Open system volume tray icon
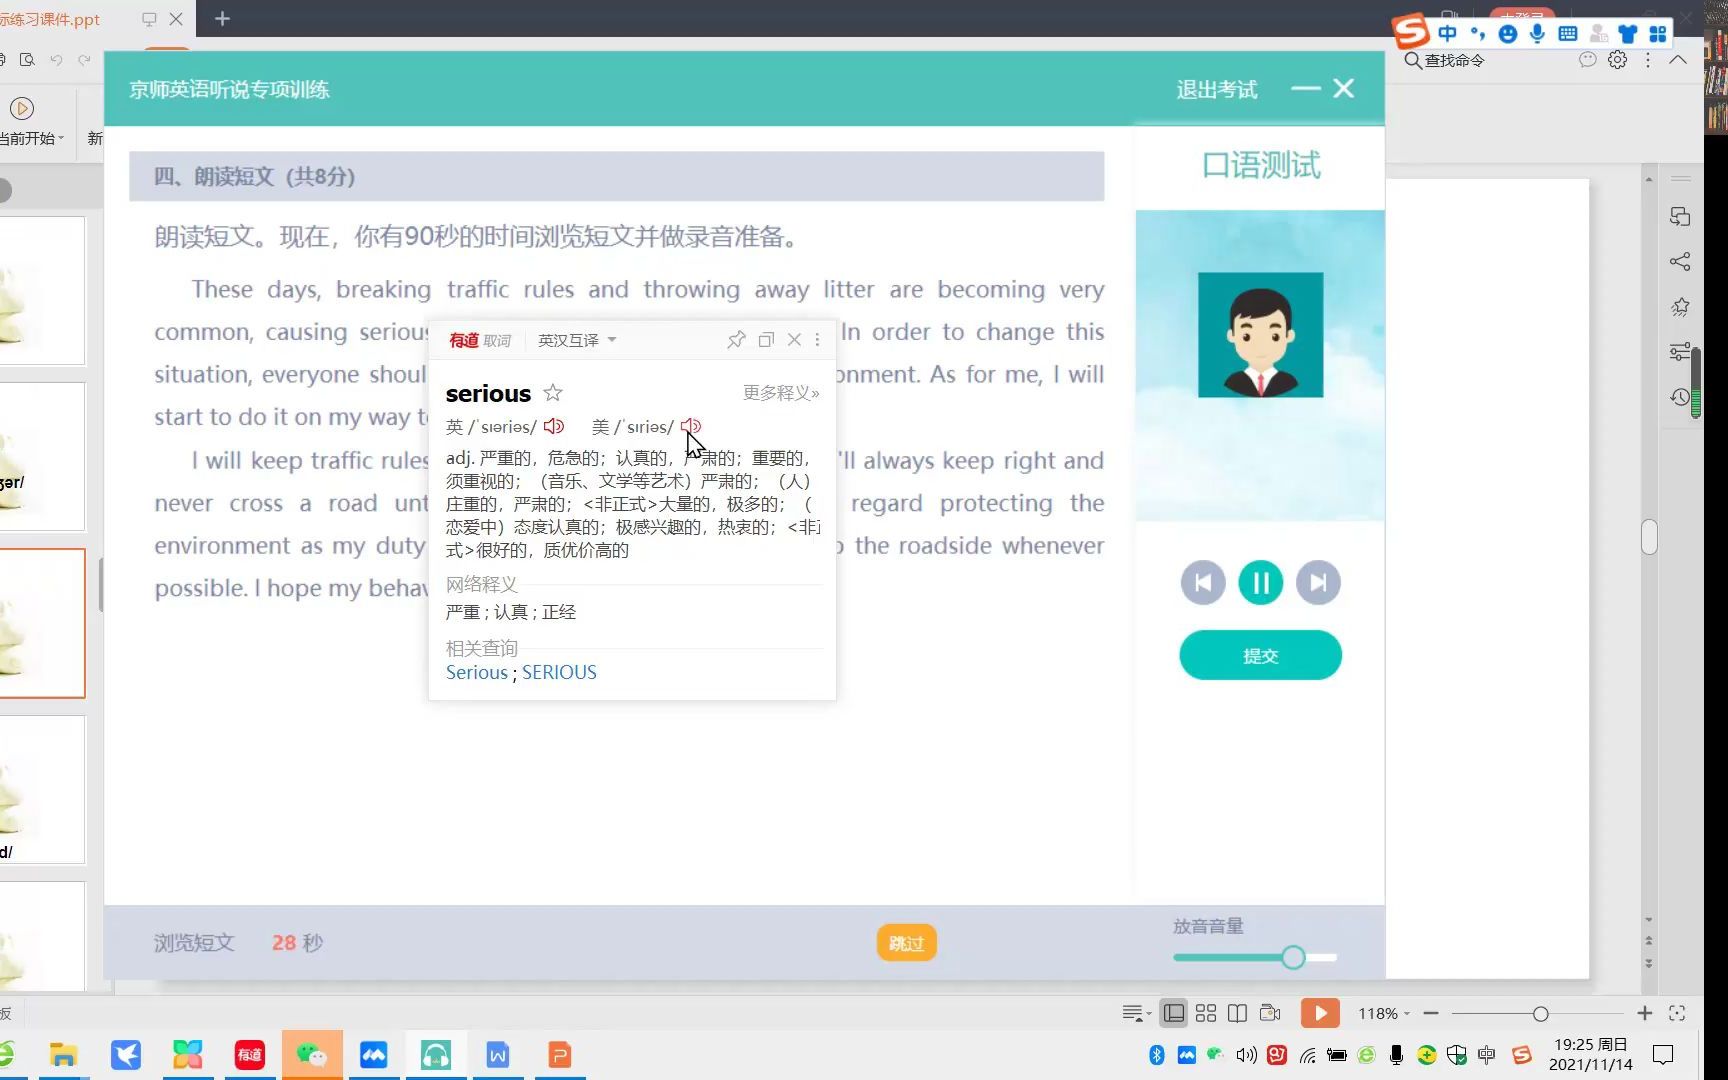This screenshot has width=1728, height=1080. point(1246,1055)
